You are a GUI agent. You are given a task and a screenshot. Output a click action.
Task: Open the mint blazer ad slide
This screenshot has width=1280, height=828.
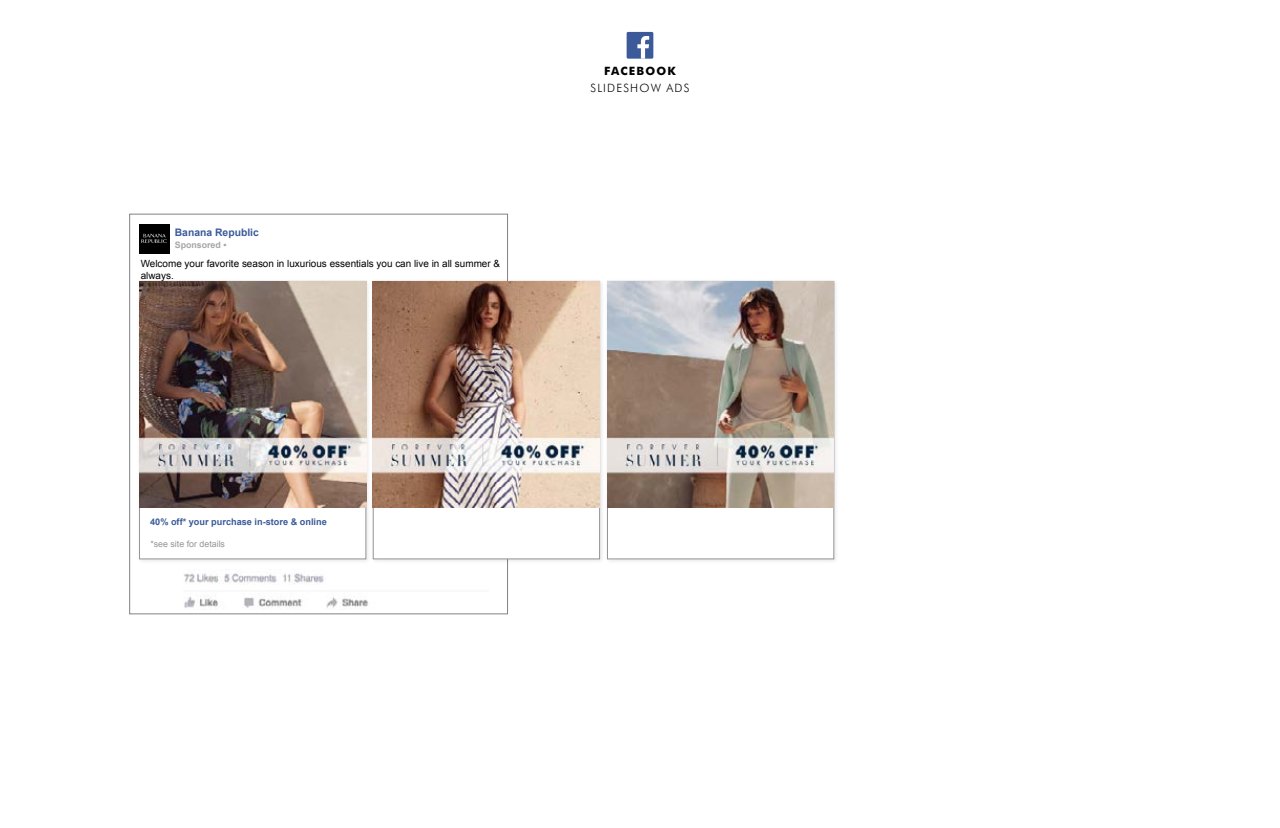[721, 394]
